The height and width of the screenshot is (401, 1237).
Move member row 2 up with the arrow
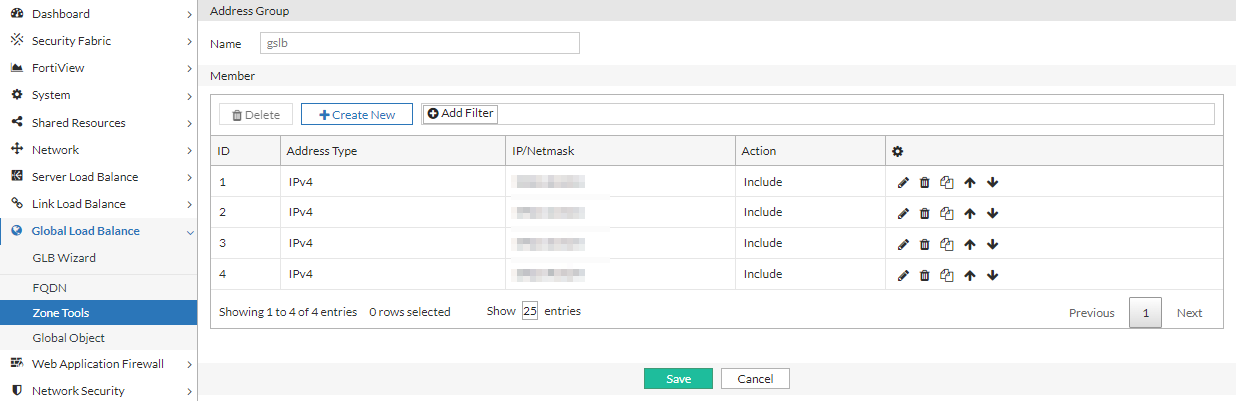coord(969,213)
